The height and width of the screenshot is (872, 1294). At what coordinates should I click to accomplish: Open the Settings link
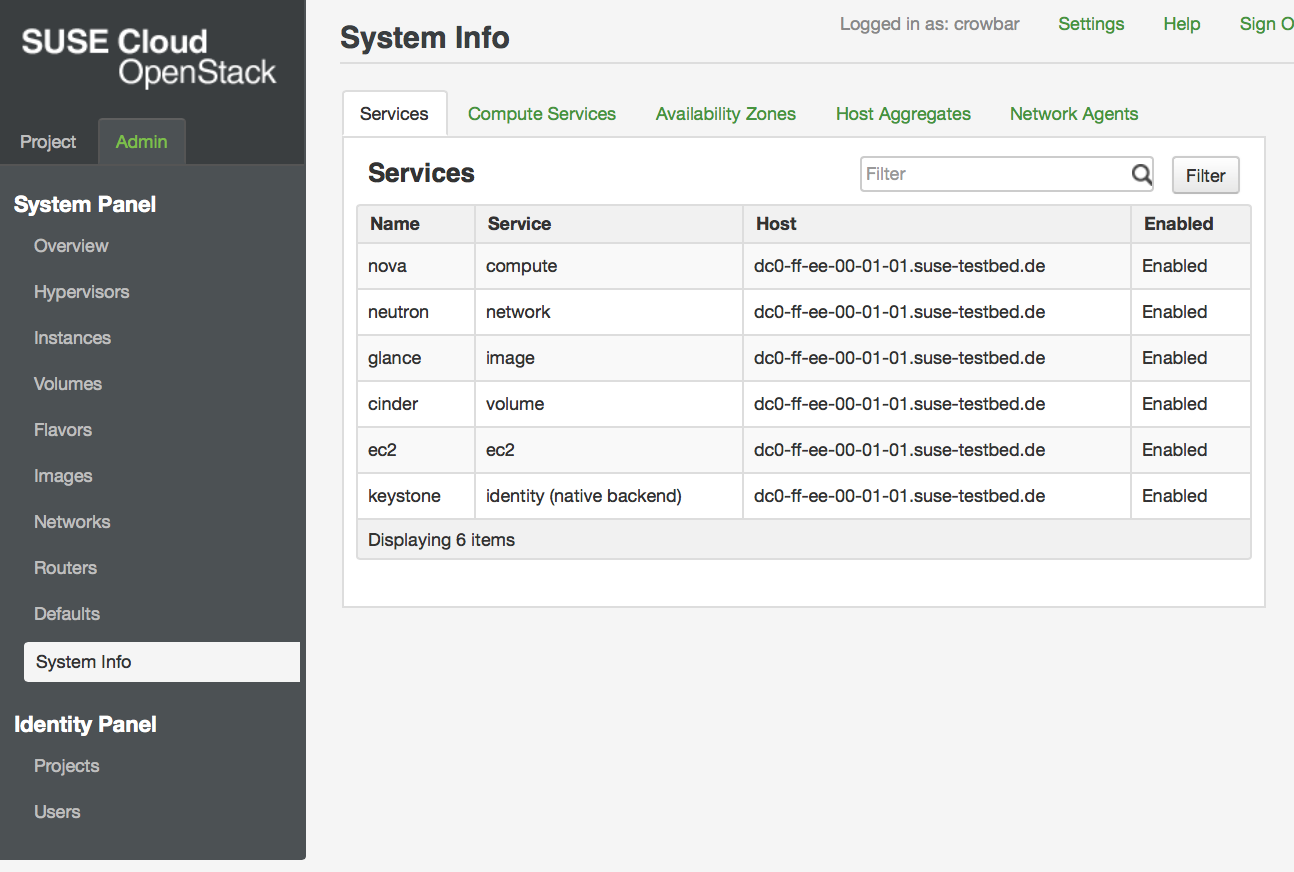click(x=1091, y=24)
